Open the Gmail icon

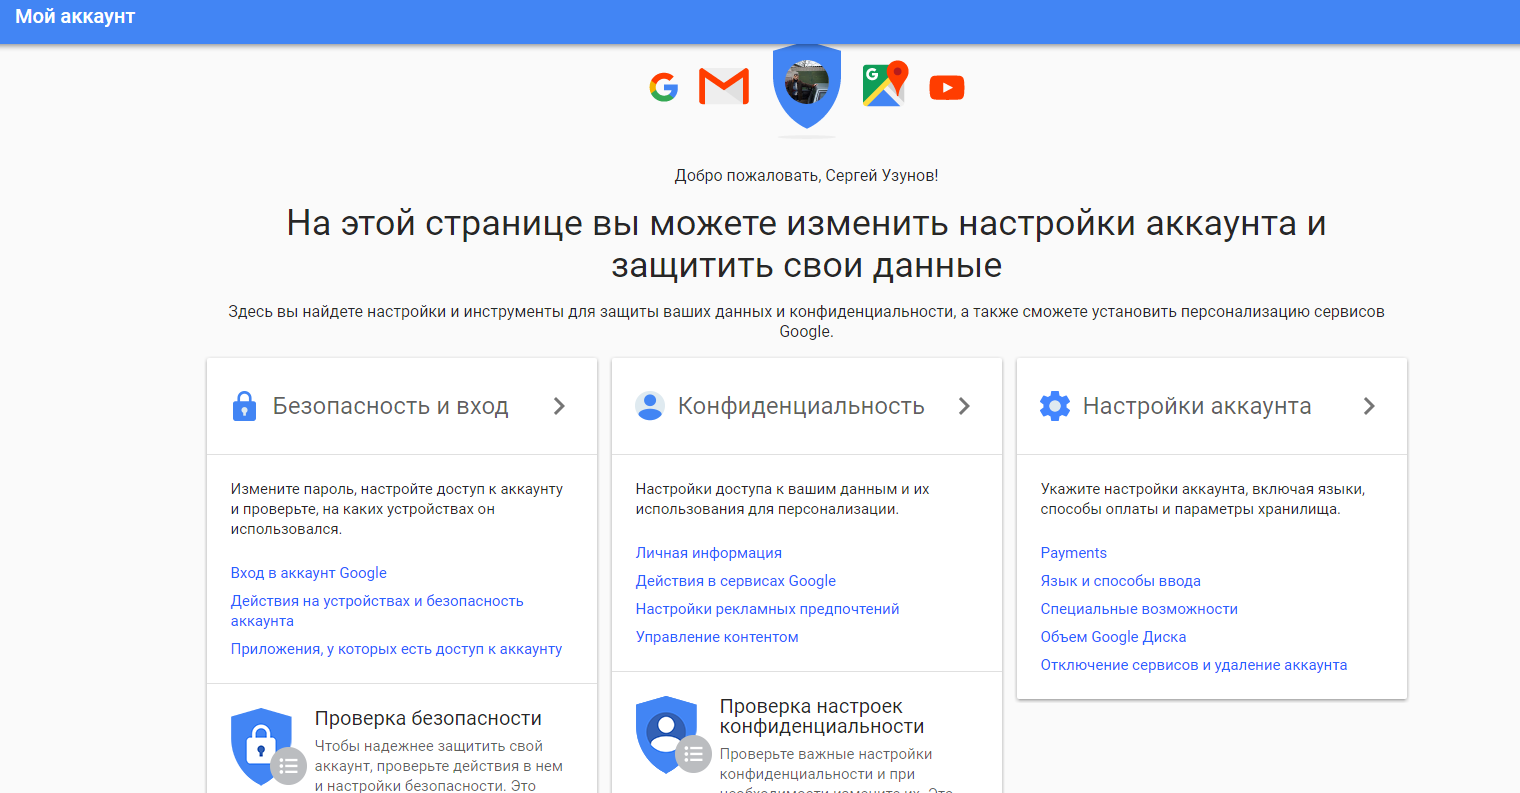click(x=724, y=87)
